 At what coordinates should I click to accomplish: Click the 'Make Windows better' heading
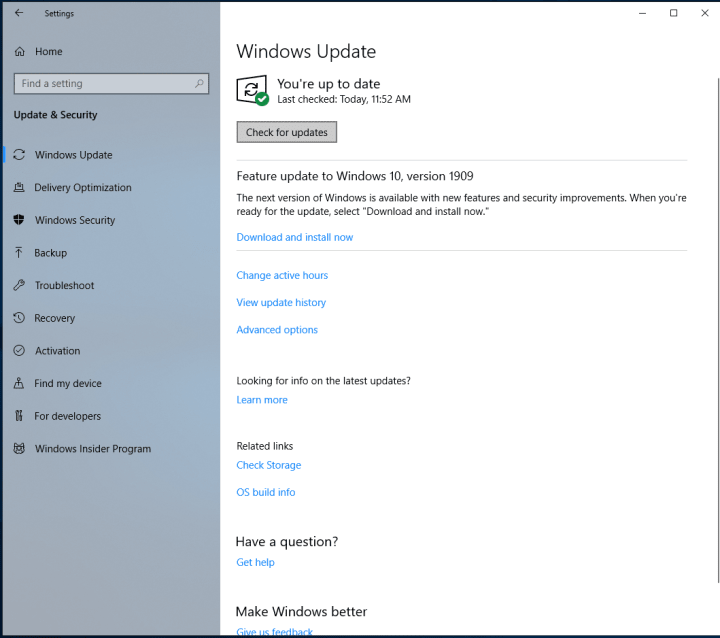point(301,611)
